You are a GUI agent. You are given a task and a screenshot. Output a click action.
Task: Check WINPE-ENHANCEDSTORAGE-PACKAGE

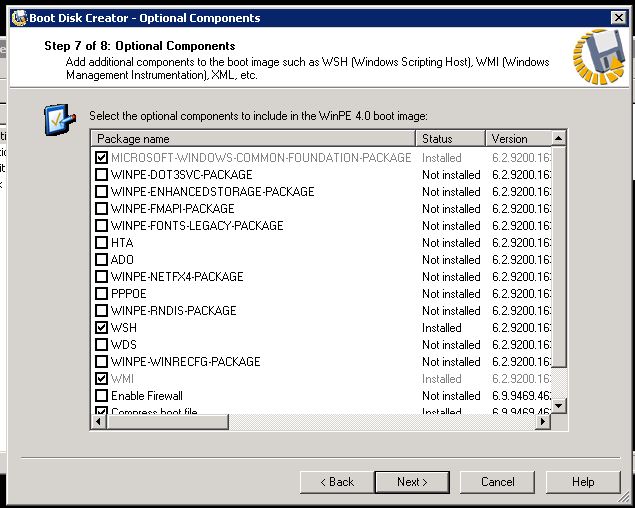tap(101, 191)
